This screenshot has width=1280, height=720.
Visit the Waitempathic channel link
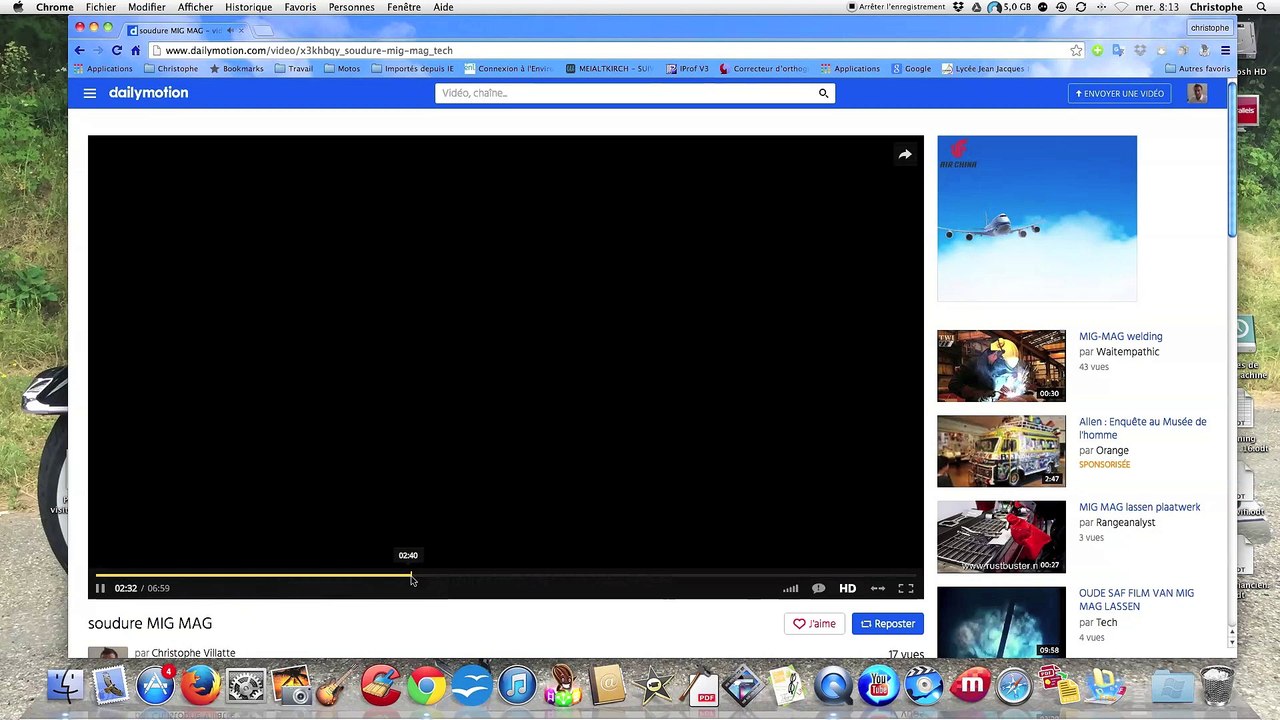pos(1127,352)
